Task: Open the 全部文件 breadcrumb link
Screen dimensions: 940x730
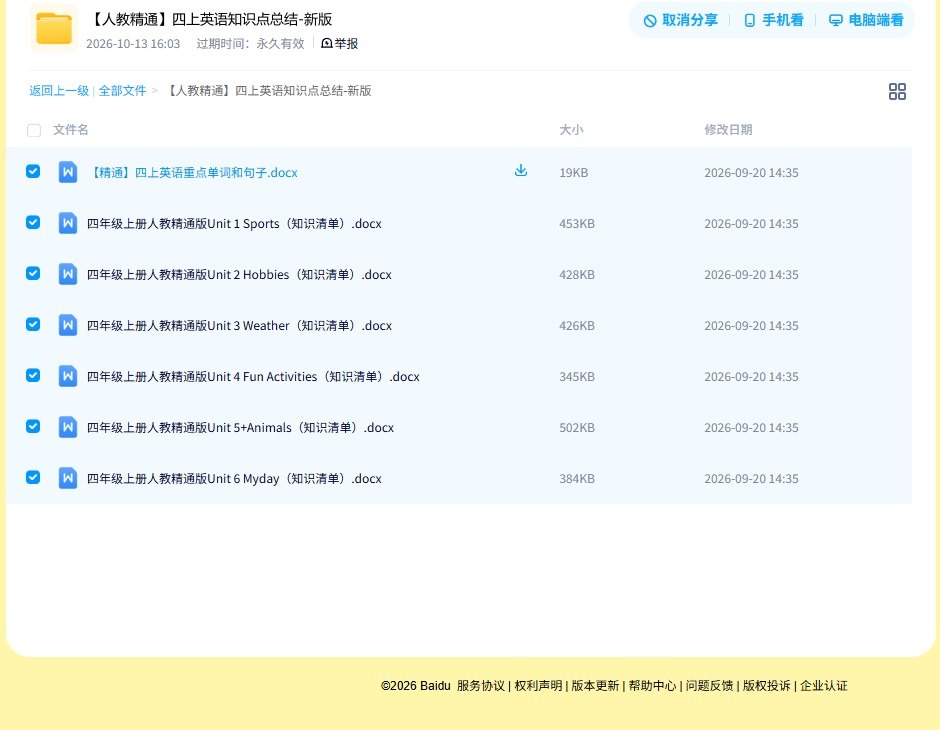Action: click(122, 91)
